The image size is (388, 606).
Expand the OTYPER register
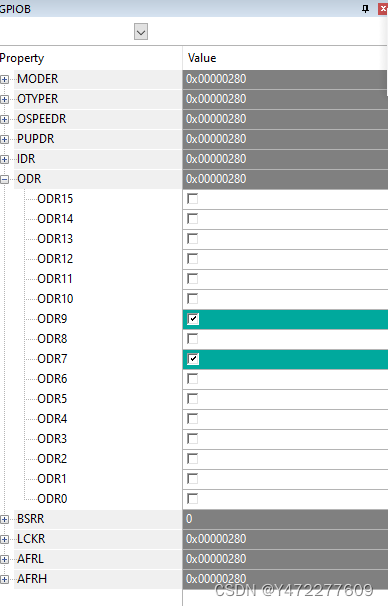coord(5,99)
